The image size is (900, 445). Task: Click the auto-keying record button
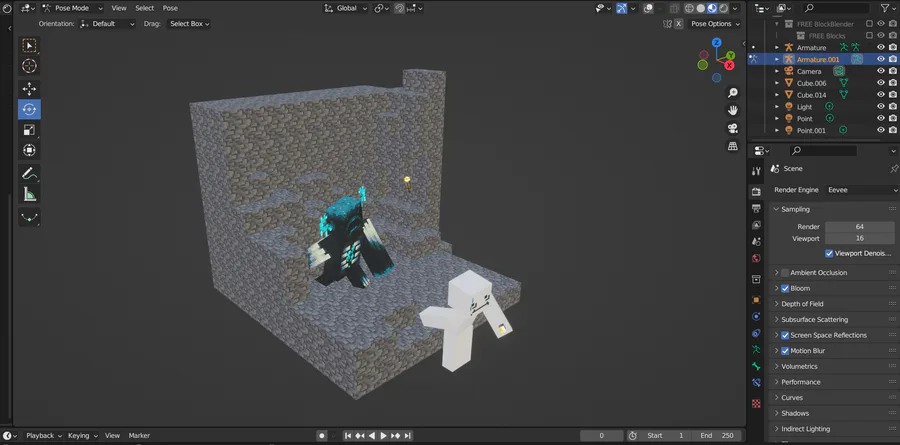[x=322, y=436]
